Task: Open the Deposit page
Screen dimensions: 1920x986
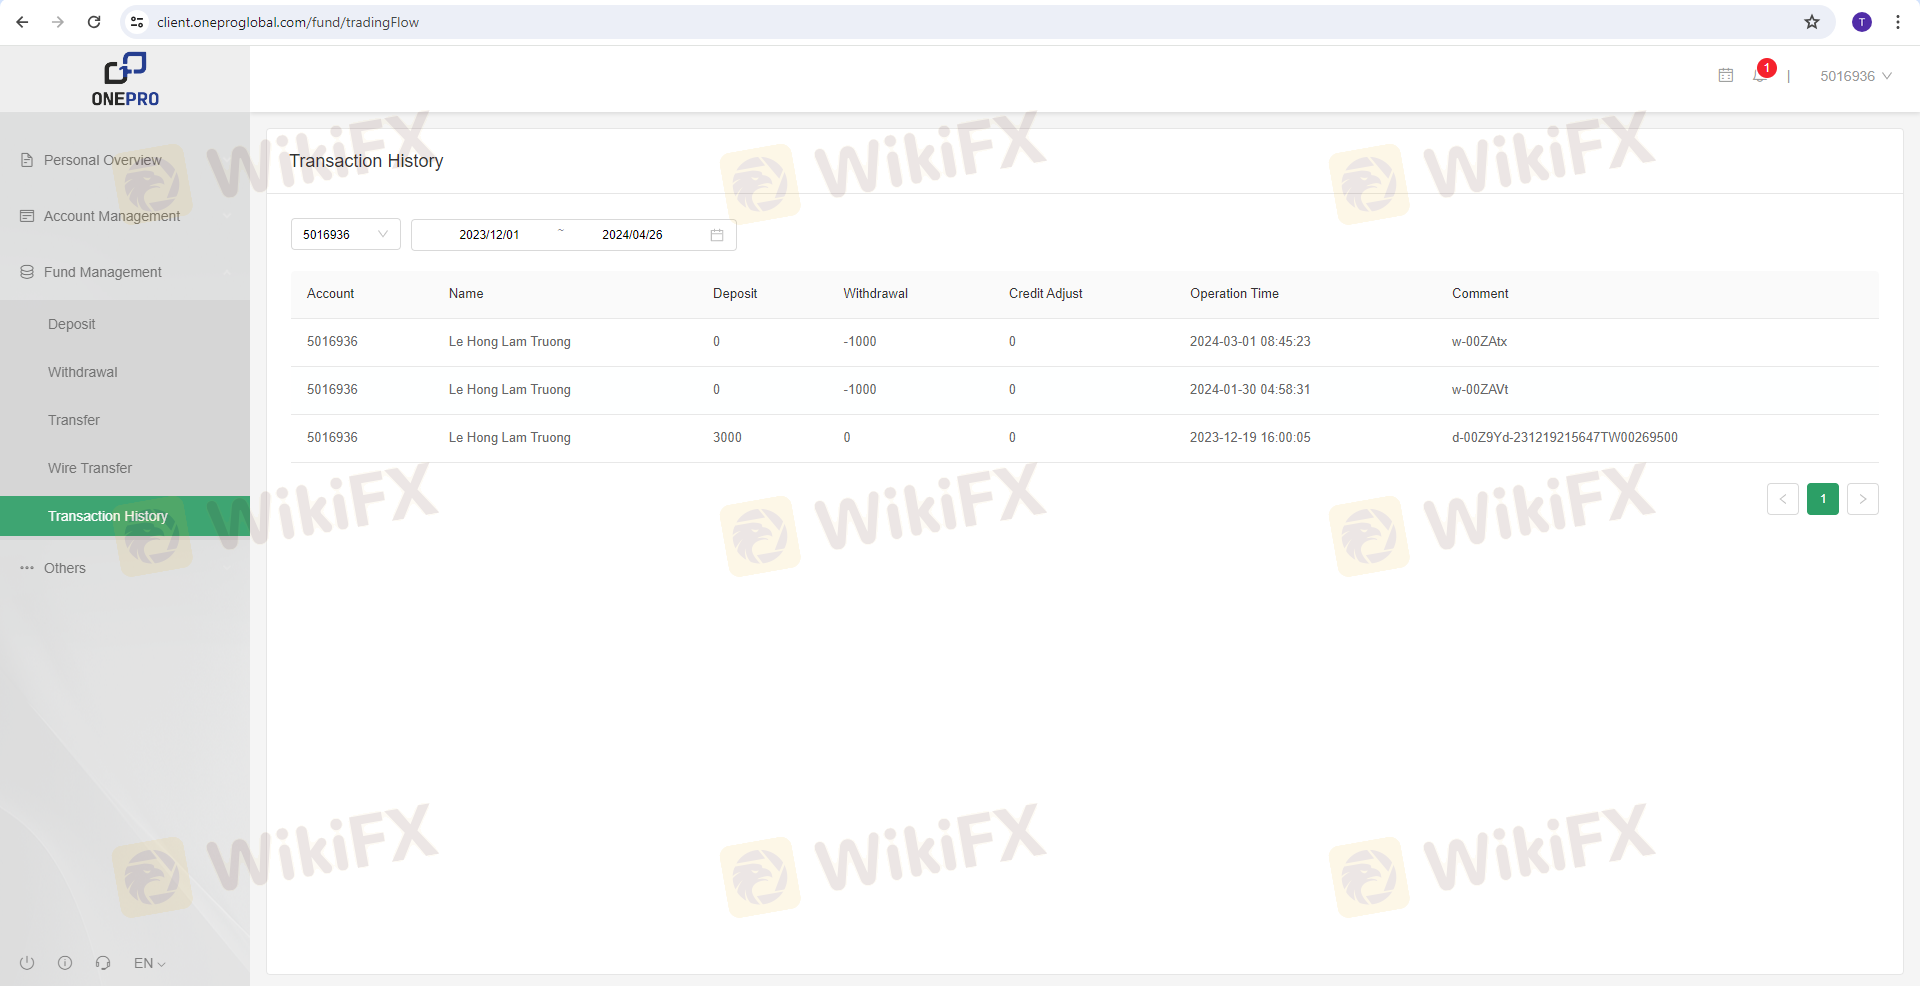Action: [x=125, y=324]
